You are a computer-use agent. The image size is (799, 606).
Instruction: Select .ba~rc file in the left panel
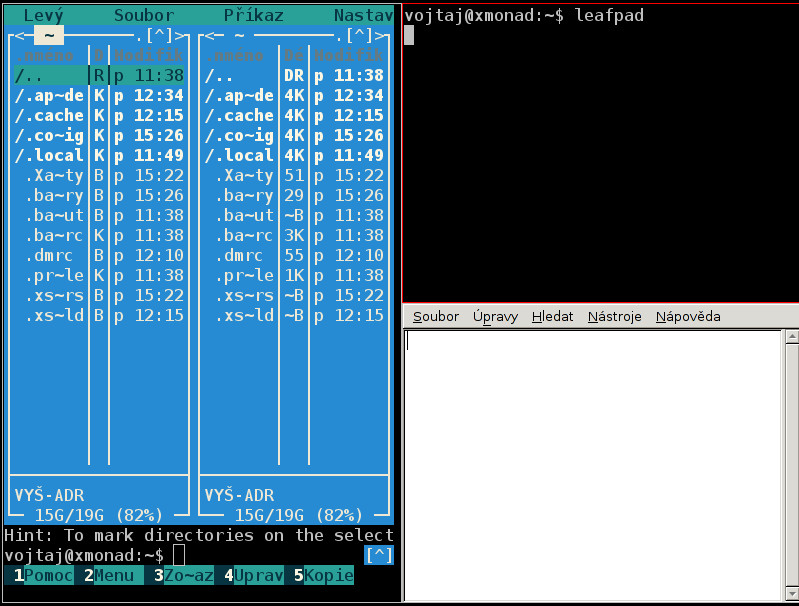pos(99,235)
